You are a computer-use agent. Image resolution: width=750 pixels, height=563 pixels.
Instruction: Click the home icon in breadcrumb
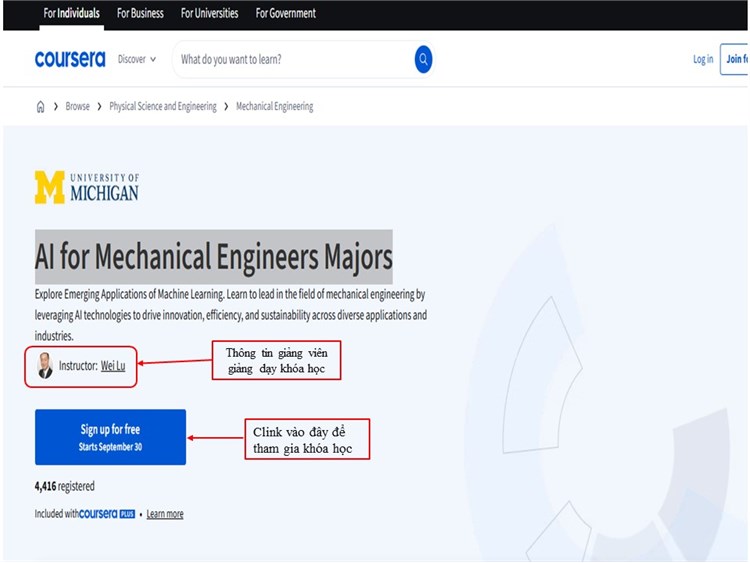click(x=41, y=107)
